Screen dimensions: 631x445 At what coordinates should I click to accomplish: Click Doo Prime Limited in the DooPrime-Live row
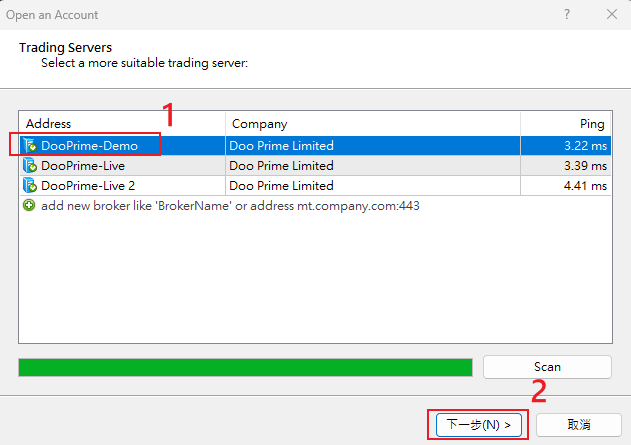[281, 165]
